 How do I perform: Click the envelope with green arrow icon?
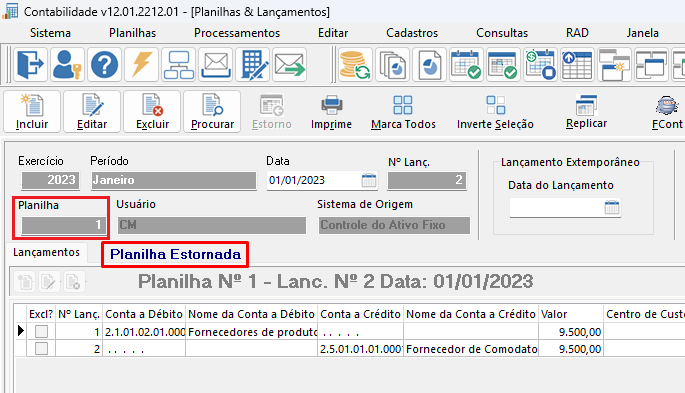click(290, 65)
